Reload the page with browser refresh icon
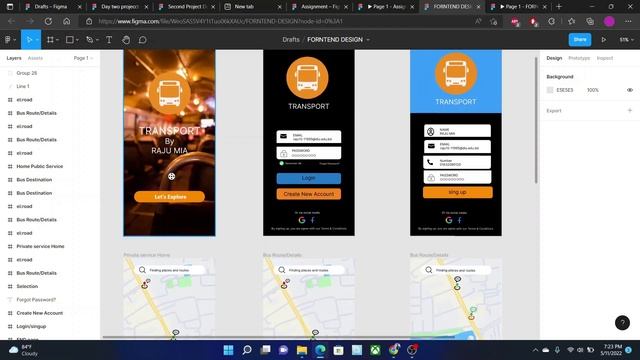This screenshot has width=640, height=360. (48, 21)
